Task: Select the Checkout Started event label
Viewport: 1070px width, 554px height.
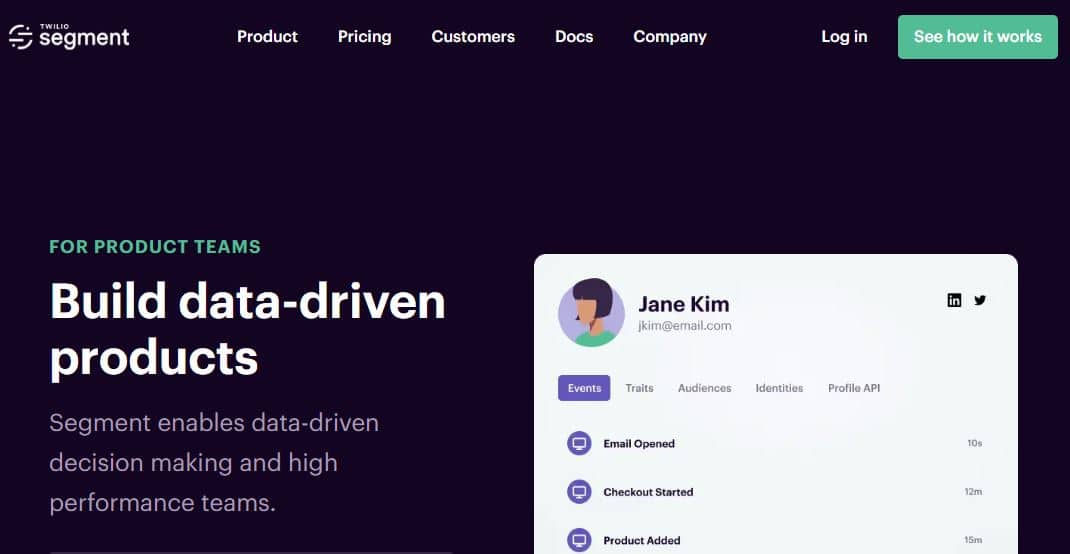Action: 648,492
